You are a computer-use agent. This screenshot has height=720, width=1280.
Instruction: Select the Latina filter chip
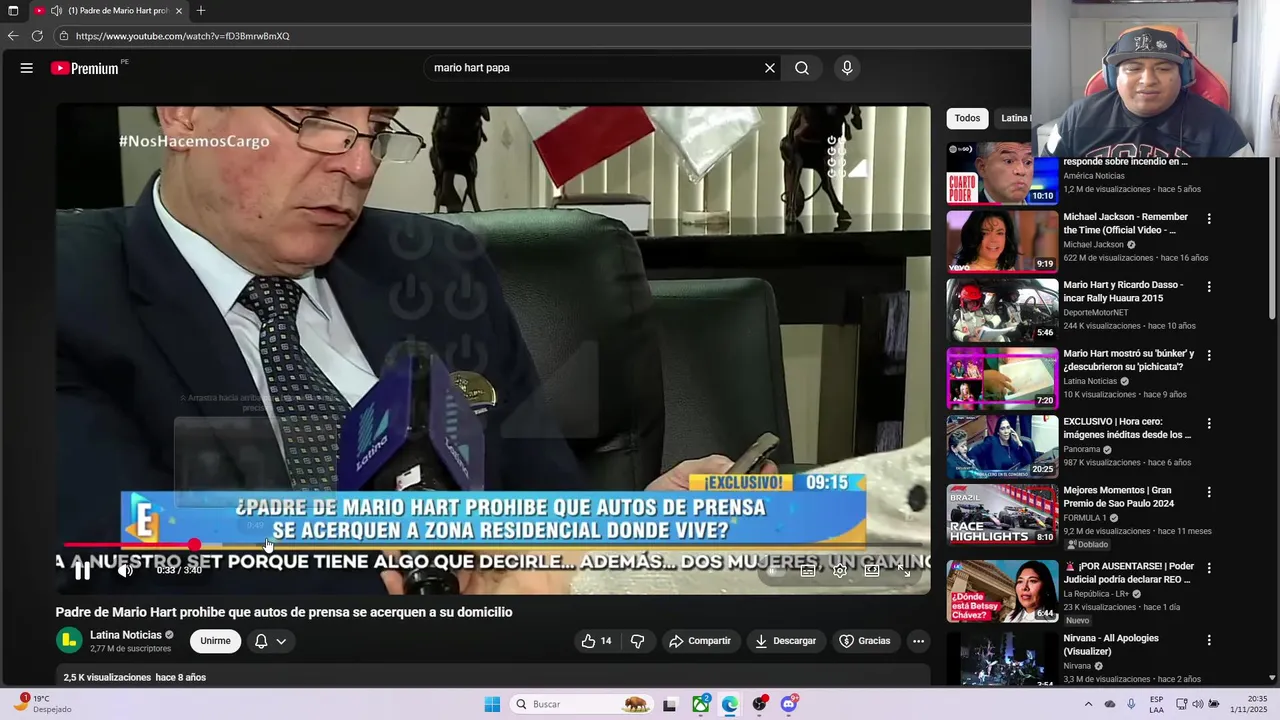tap(1014, 118)
